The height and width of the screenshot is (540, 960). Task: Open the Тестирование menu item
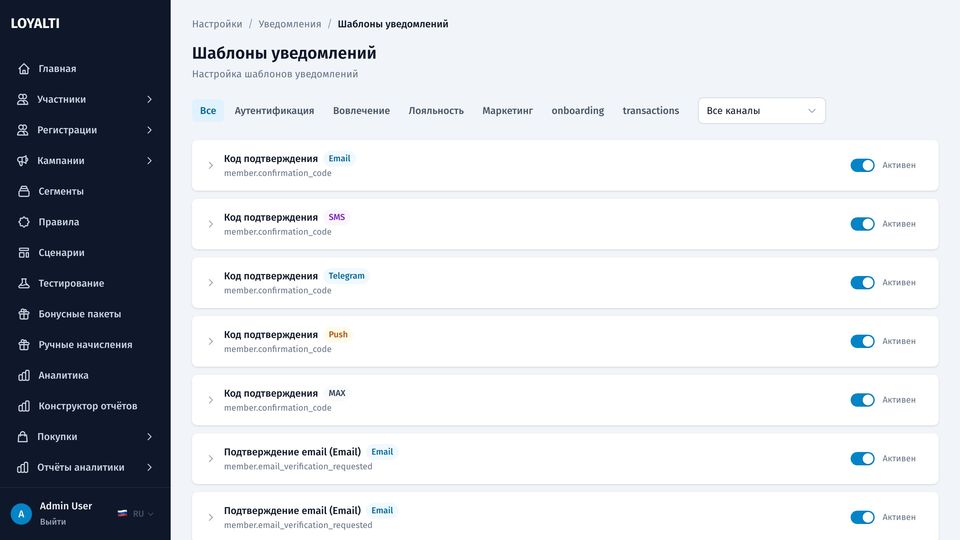pos(85,283)
